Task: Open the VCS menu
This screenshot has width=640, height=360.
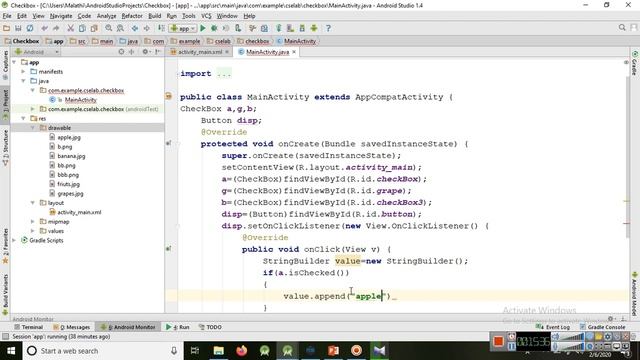Action: pyautogui.click(x=206, y=16)
